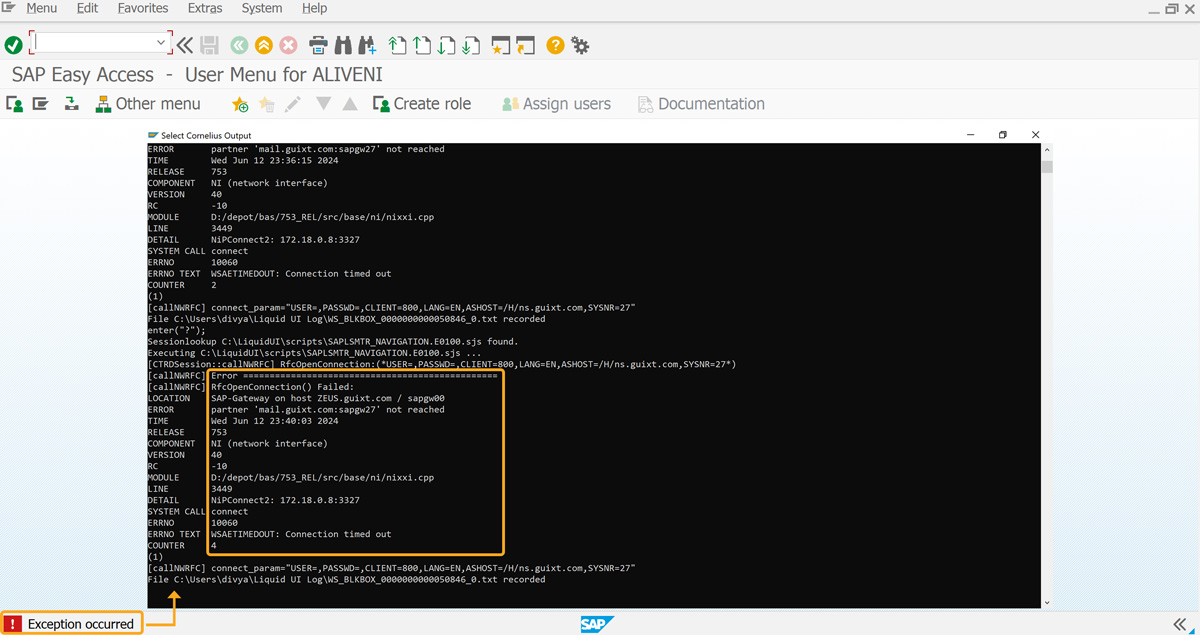Click red error icon in status bar
Viewport: 1200px width, 635px height.
click(13, 624)
